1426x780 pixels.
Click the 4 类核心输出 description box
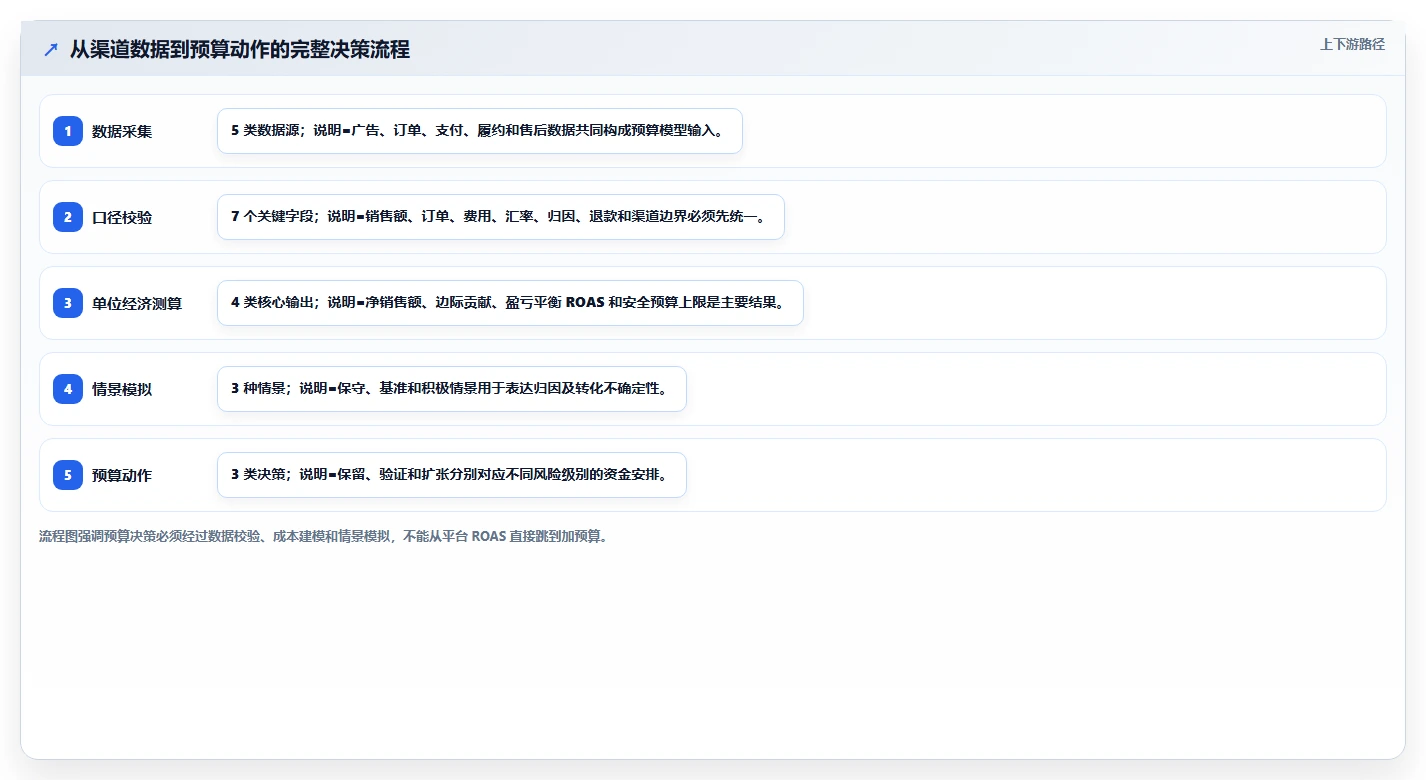coord(510,303)
